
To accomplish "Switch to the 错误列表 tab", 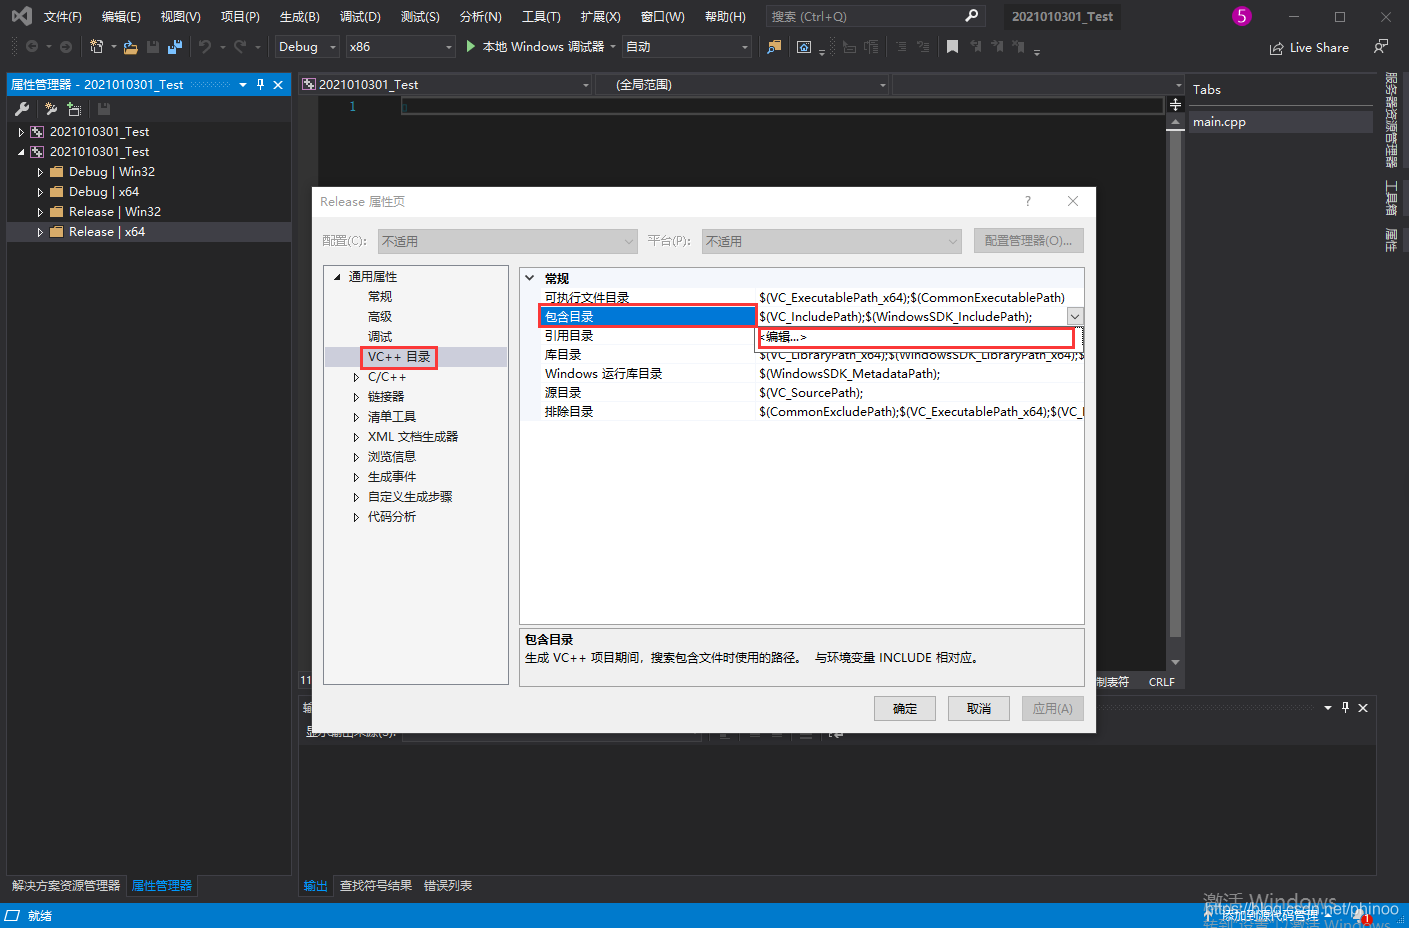I will 448,886.
